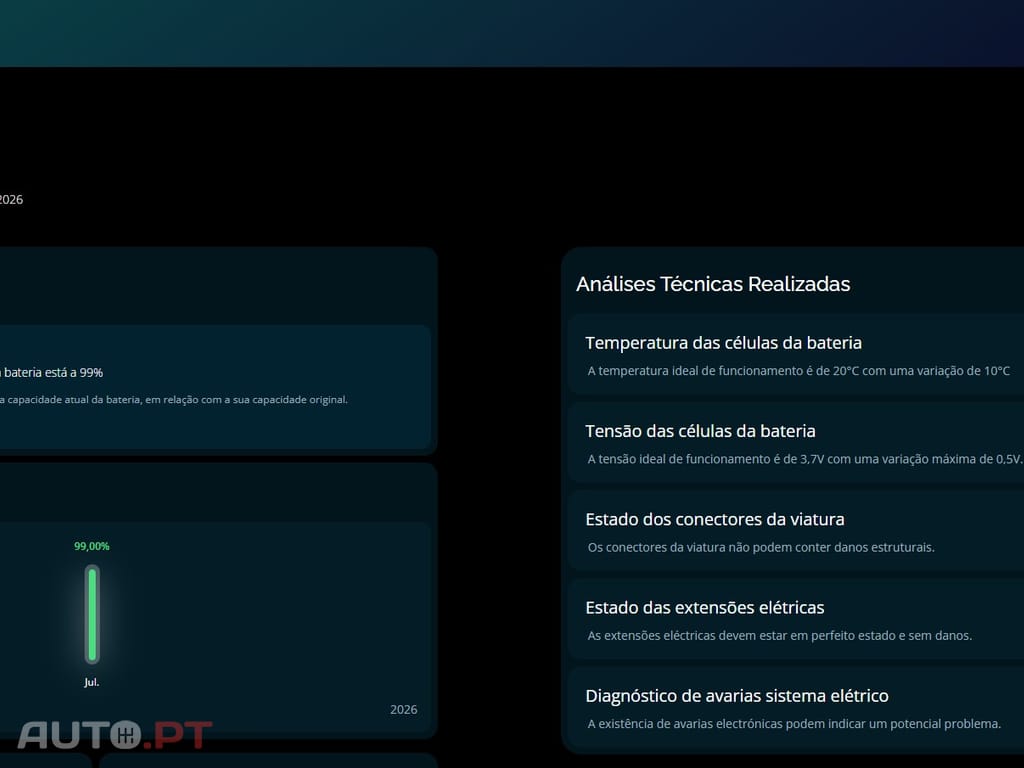
Task: Expand Diagnóstico de avarias sistema elétrico
Action: 795,708
